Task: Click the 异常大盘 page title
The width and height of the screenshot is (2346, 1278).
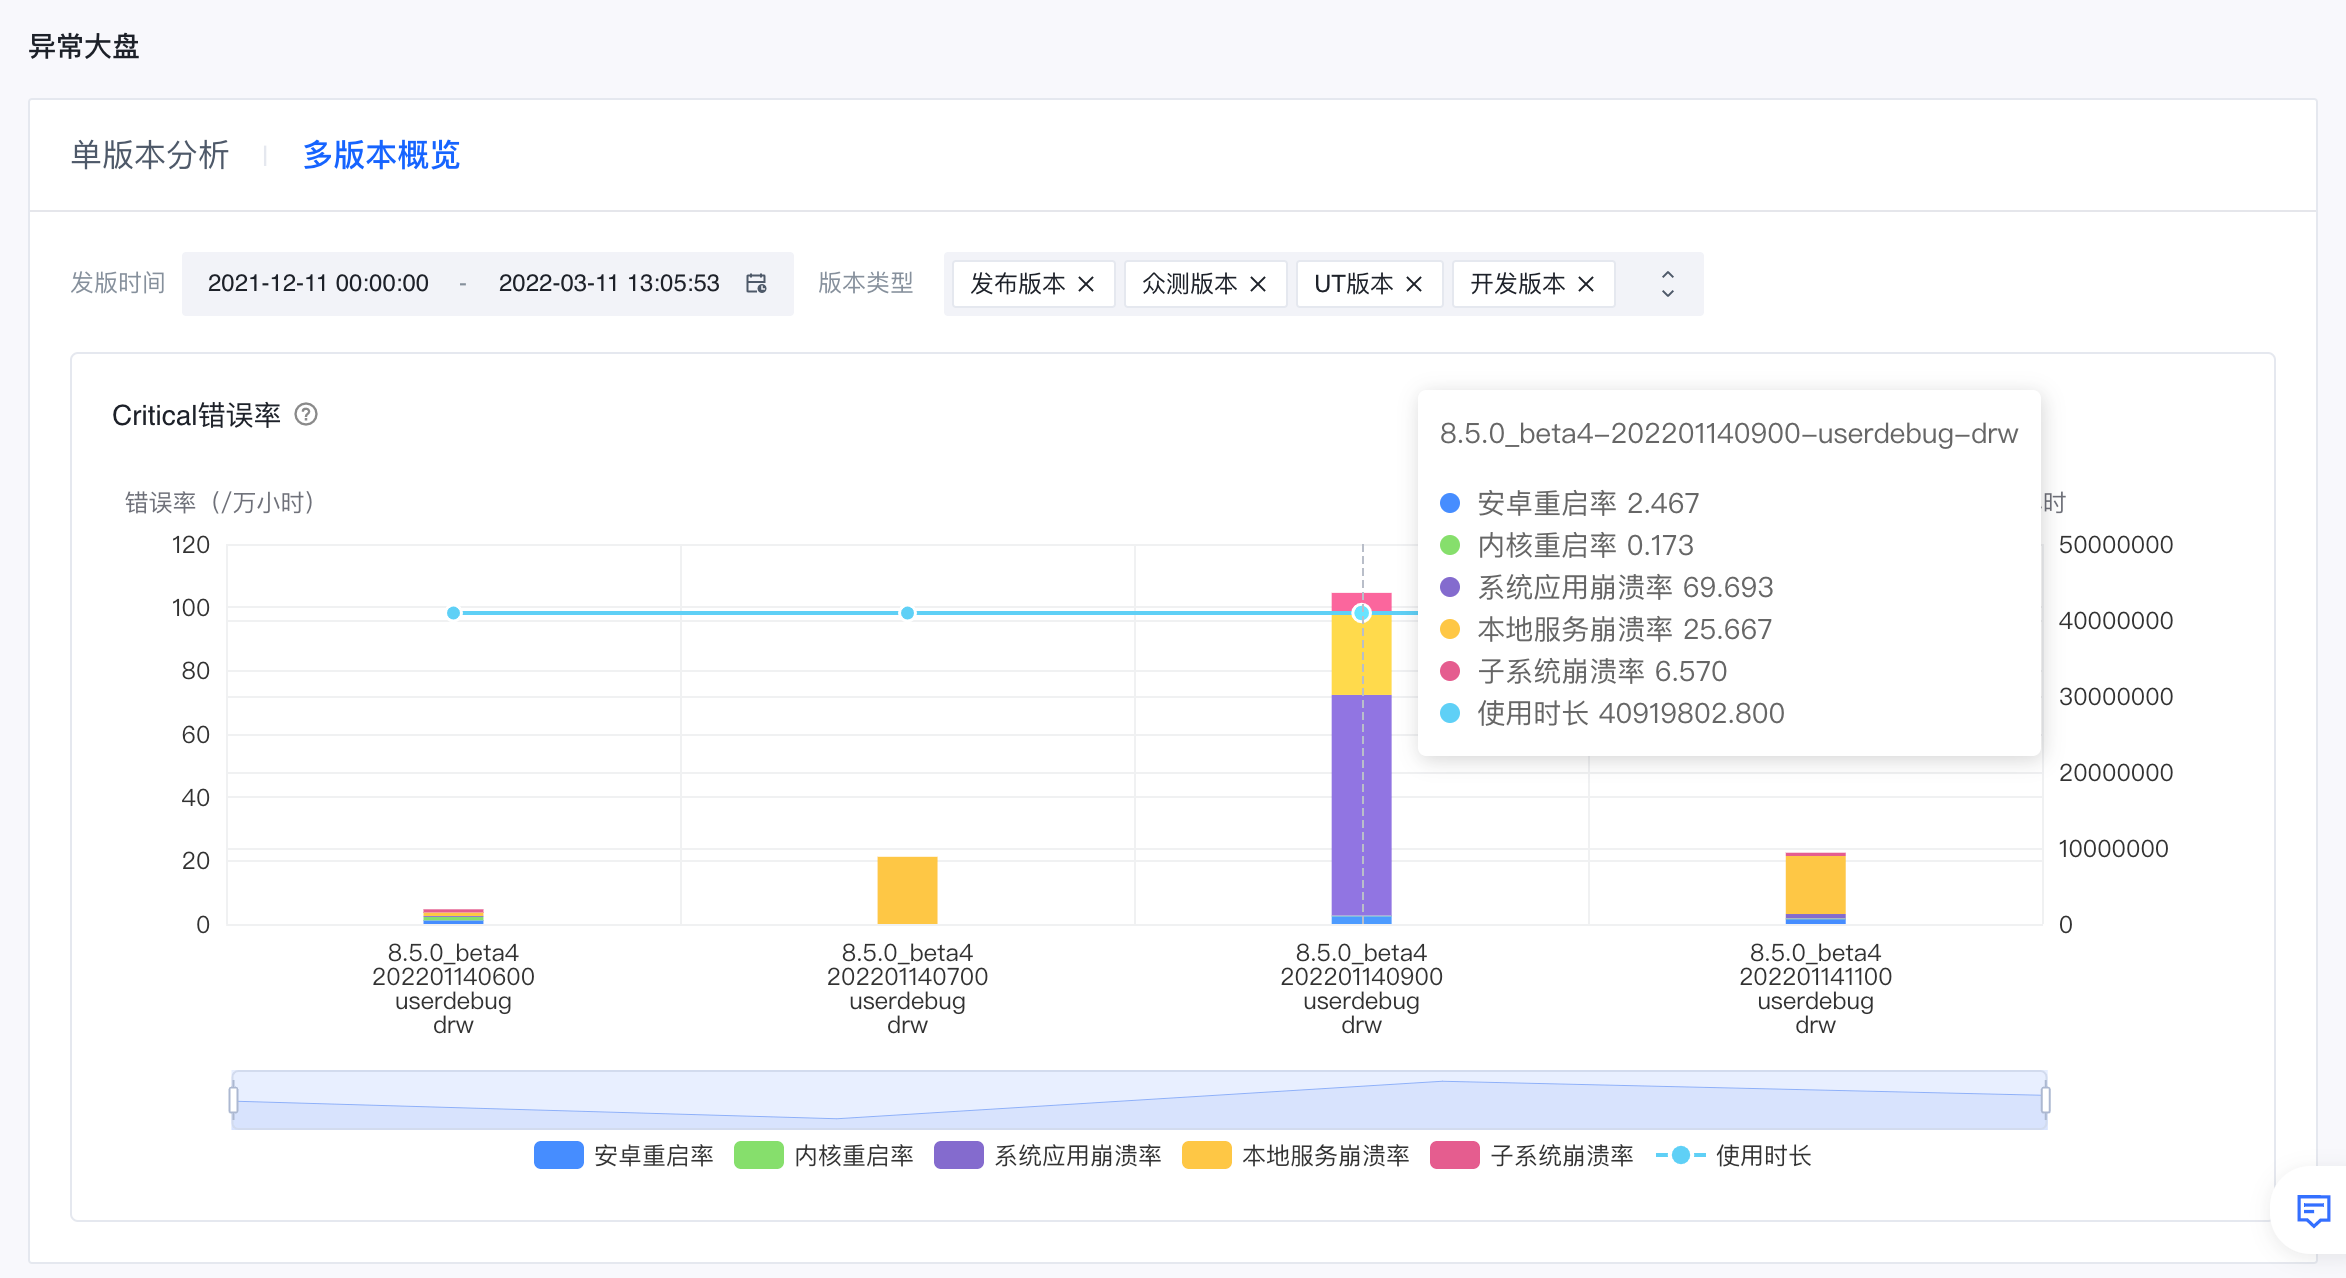Action: click(84, 46)
